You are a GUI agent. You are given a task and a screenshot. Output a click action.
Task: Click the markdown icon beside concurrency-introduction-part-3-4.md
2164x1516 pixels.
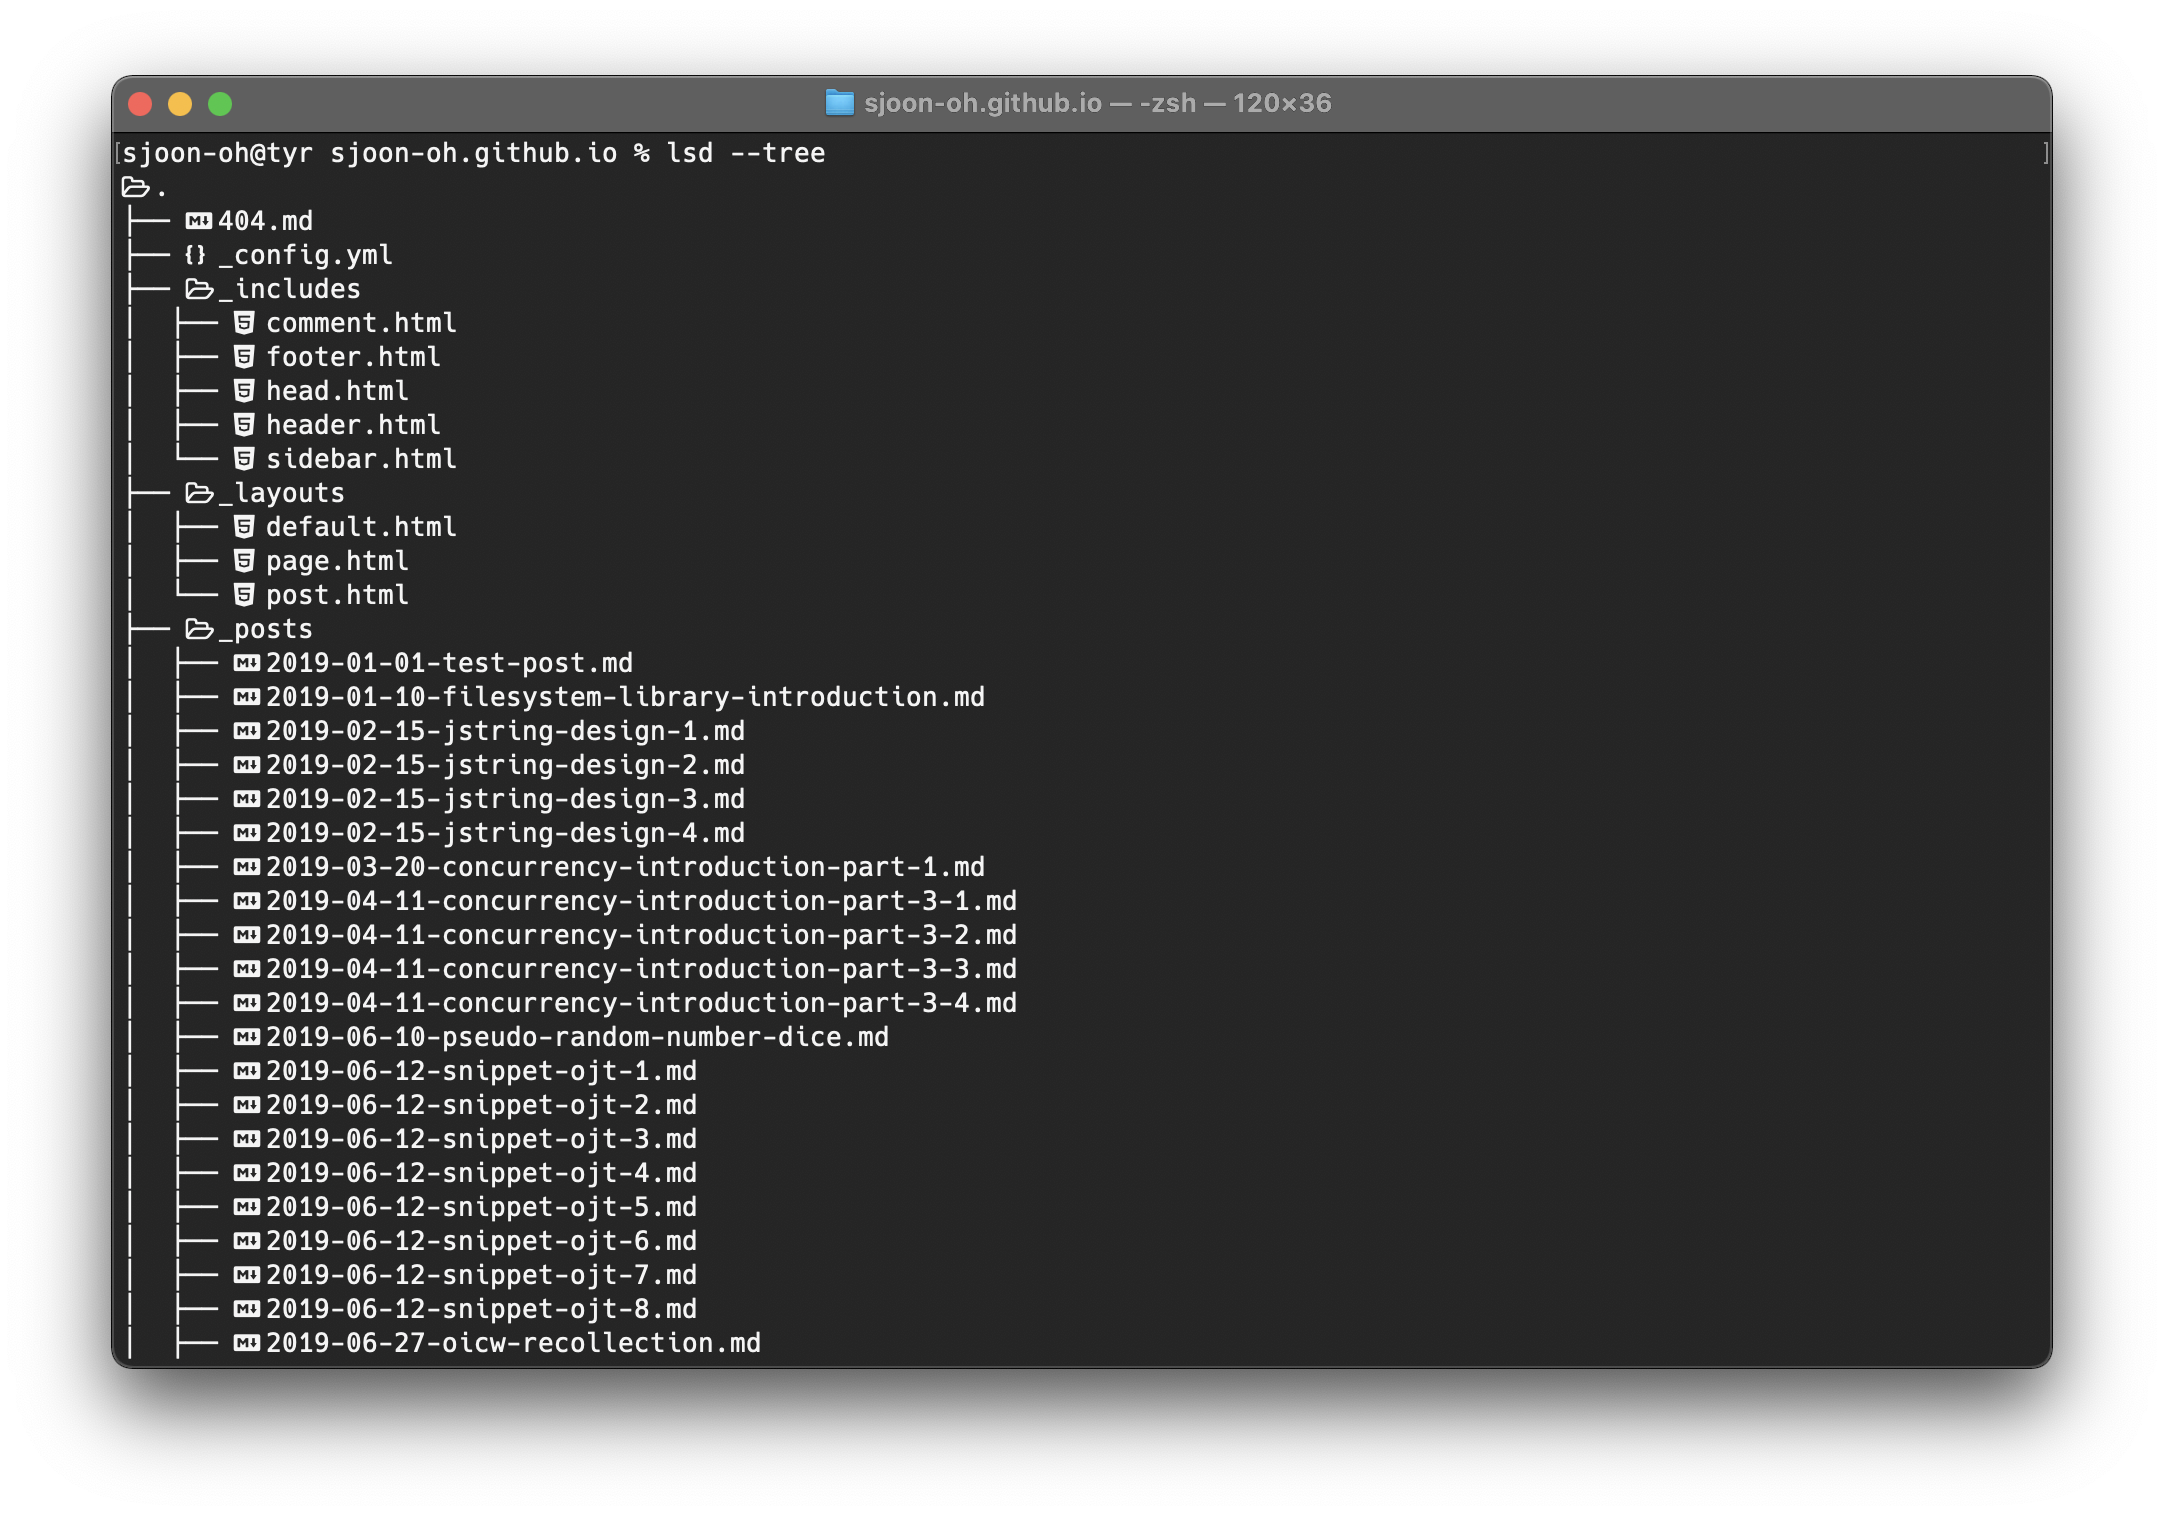pos(247,1003)
